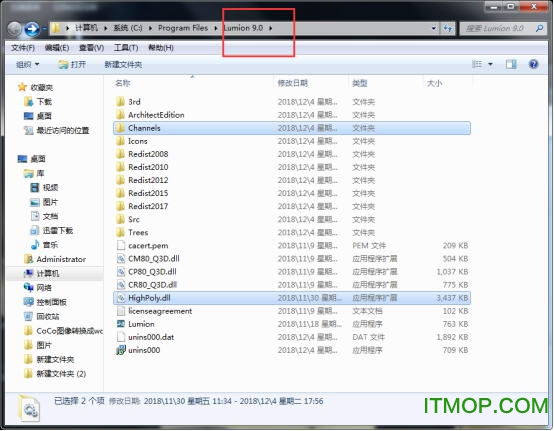Select the ArchitectEdition folder icon
Image resolution: width=554 pixels, height=431 pixels.
pyautogui.click(x=120, y=115)
